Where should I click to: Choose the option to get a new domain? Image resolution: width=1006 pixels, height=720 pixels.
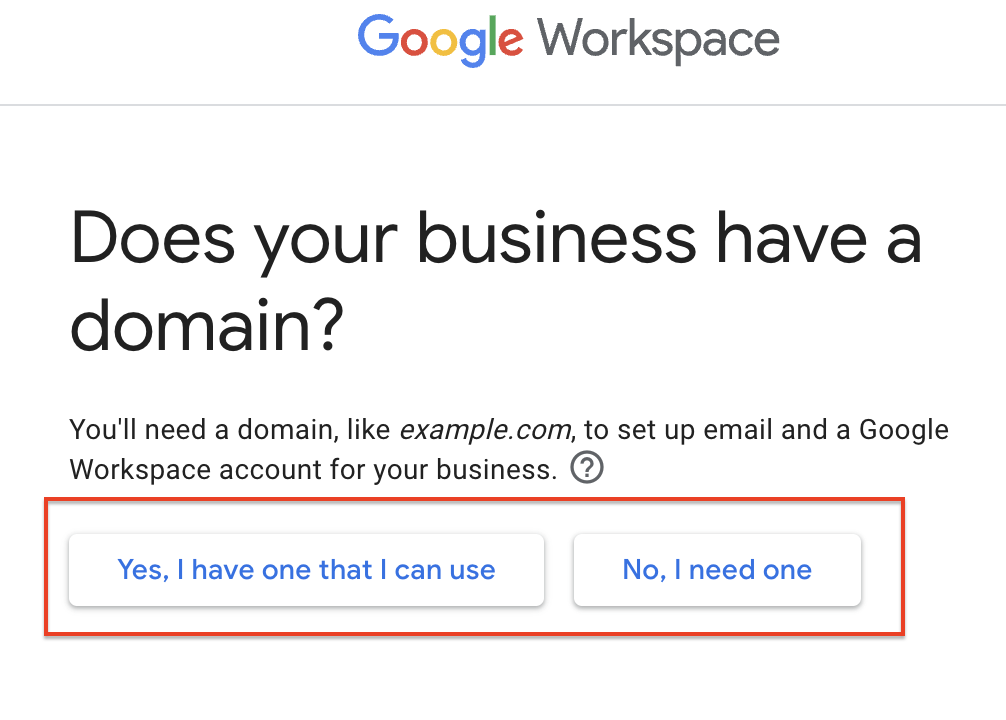(x=717, y=569)
